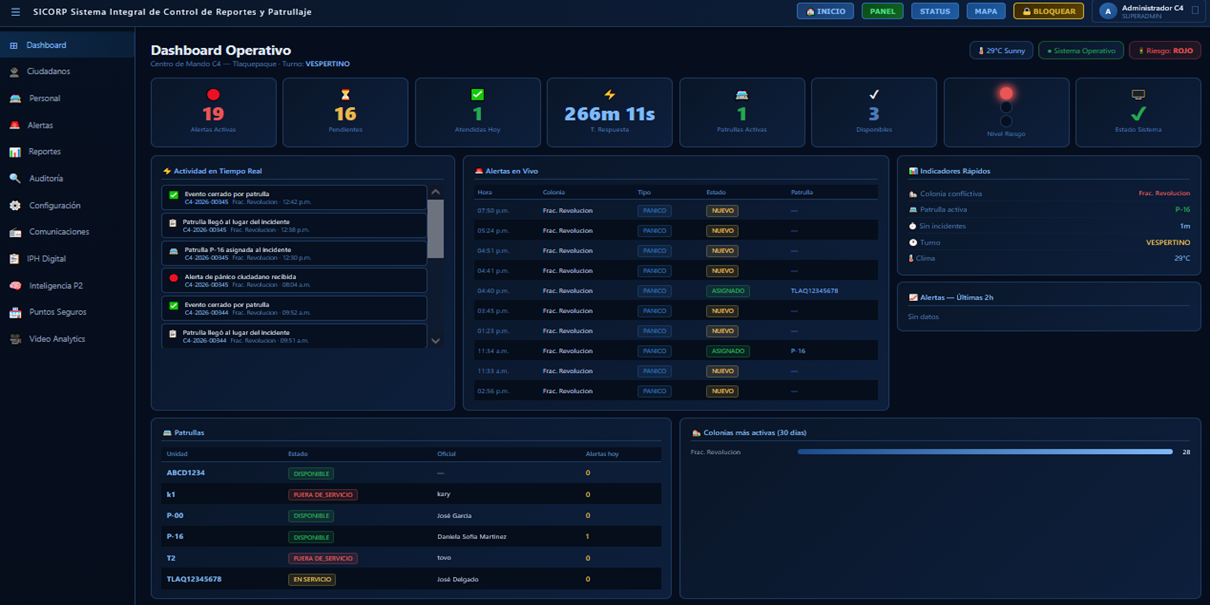Click the 'Frac. Revolucion' conflictive colony value

pos(1164,193)
